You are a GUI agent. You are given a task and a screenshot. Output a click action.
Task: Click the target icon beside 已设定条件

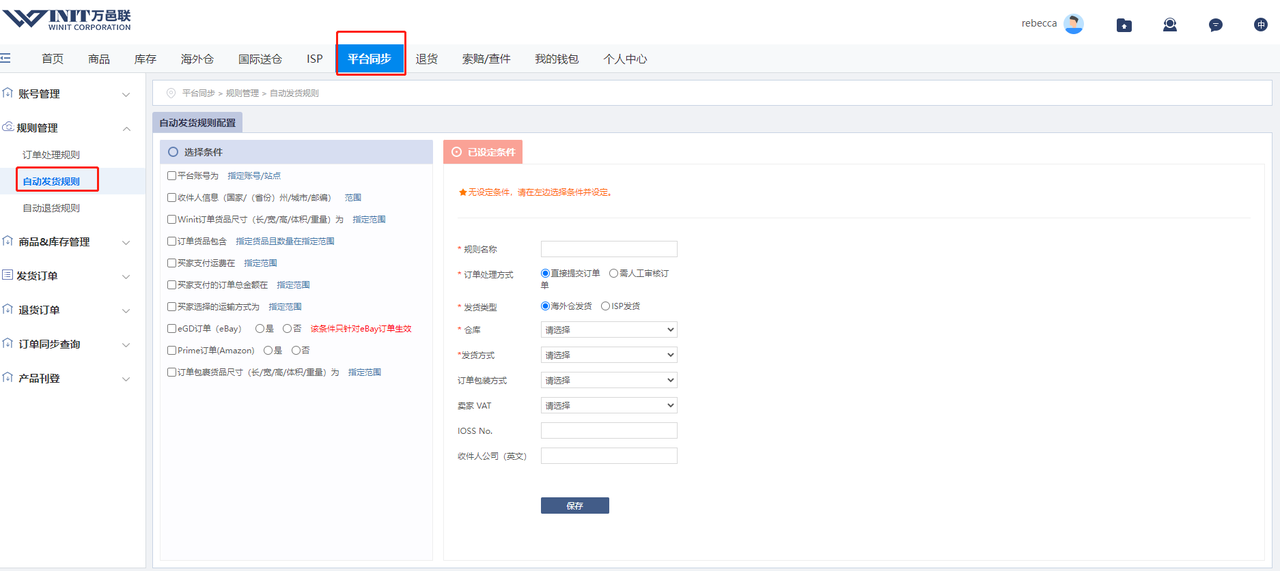pos(457,152)
